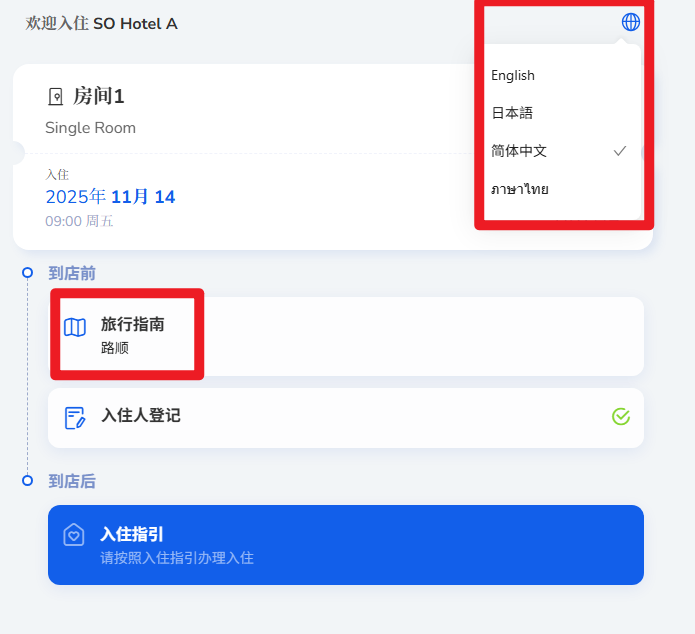
Task: Click the 欢迎入住 SO Hotel A header
Action: point(101,24)
